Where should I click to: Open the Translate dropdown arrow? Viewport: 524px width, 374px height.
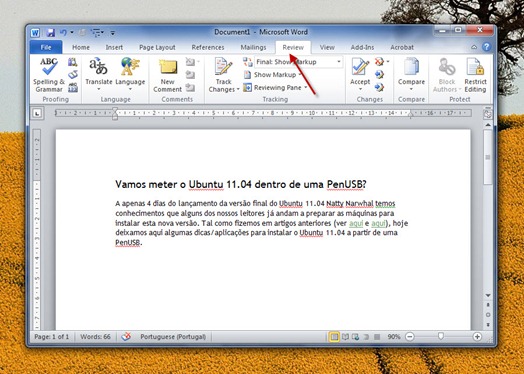99,89
